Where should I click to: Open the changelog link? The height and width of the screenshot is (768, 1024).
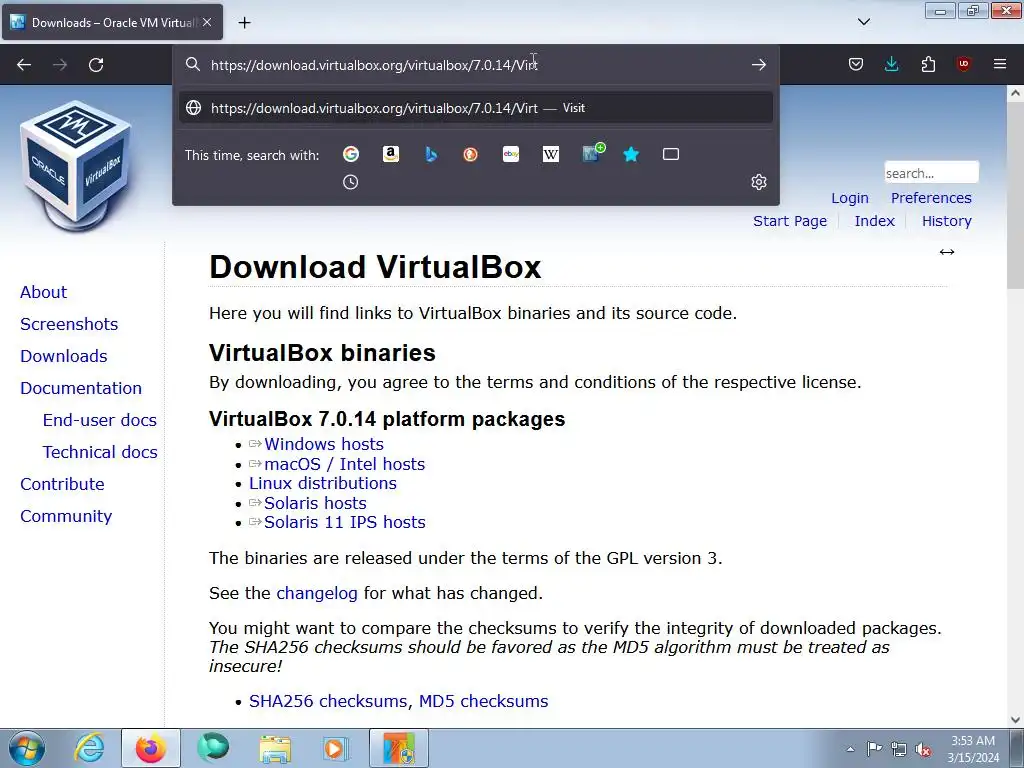point(317,593)
